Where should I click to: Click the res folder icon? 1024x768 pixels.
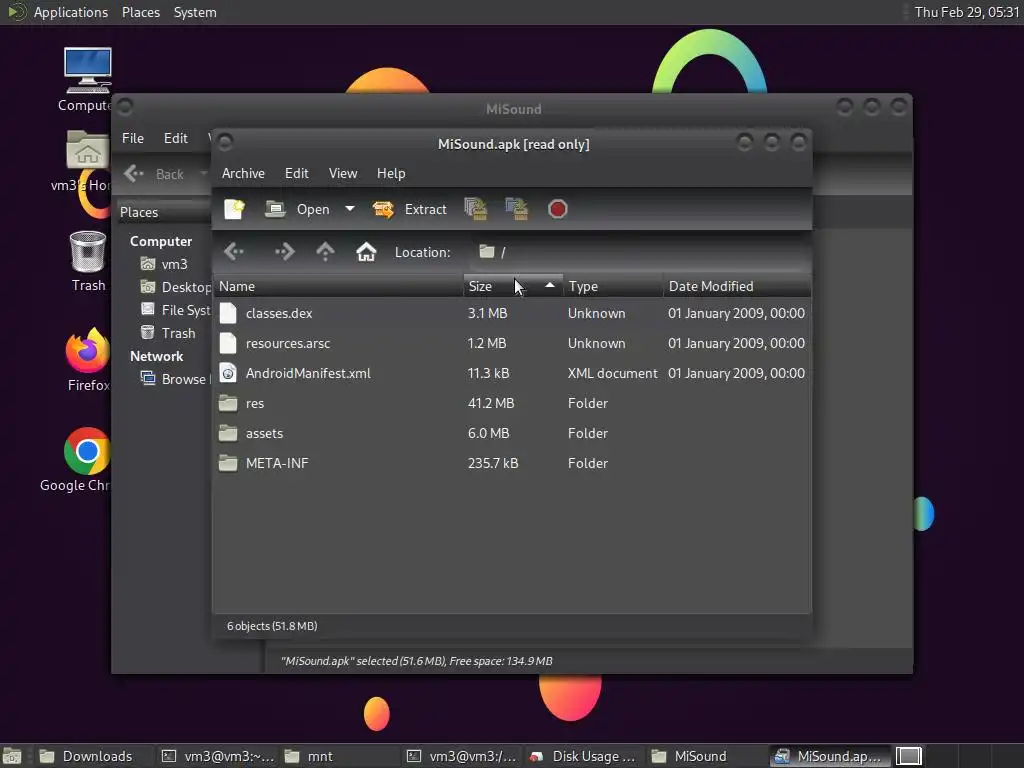point(228,403)
